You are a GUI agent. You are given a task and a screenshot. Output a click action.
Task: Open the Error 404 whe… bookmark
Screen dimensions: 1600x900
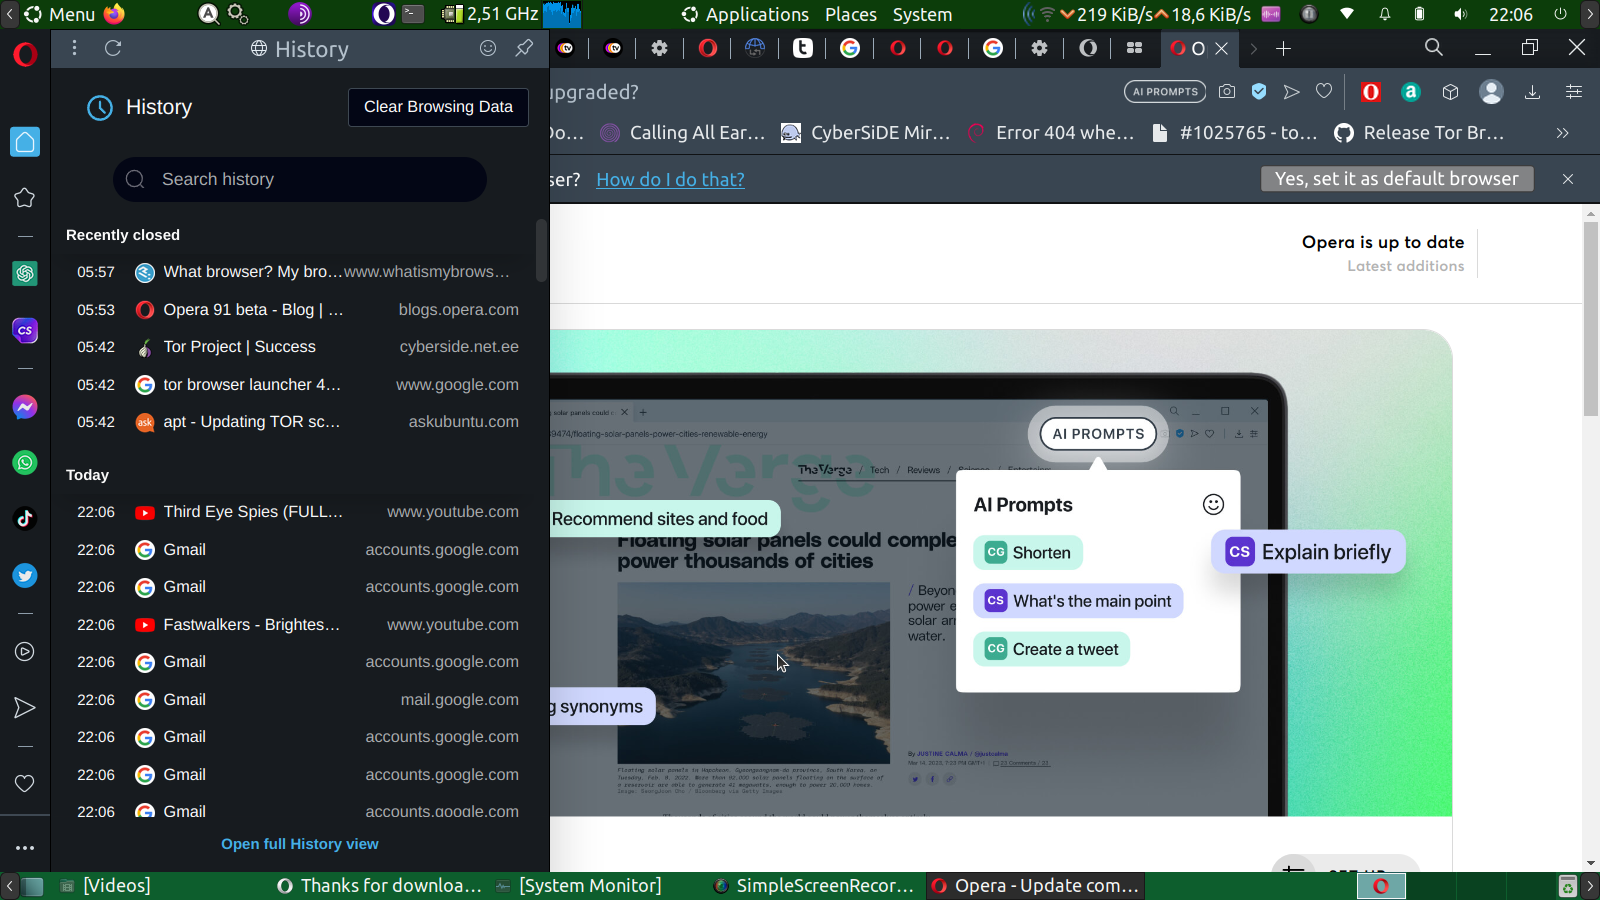[x=1050, y=133]
